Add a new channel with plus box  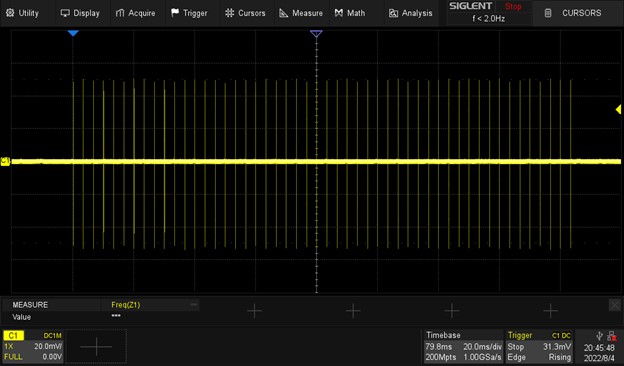[96, 347]
